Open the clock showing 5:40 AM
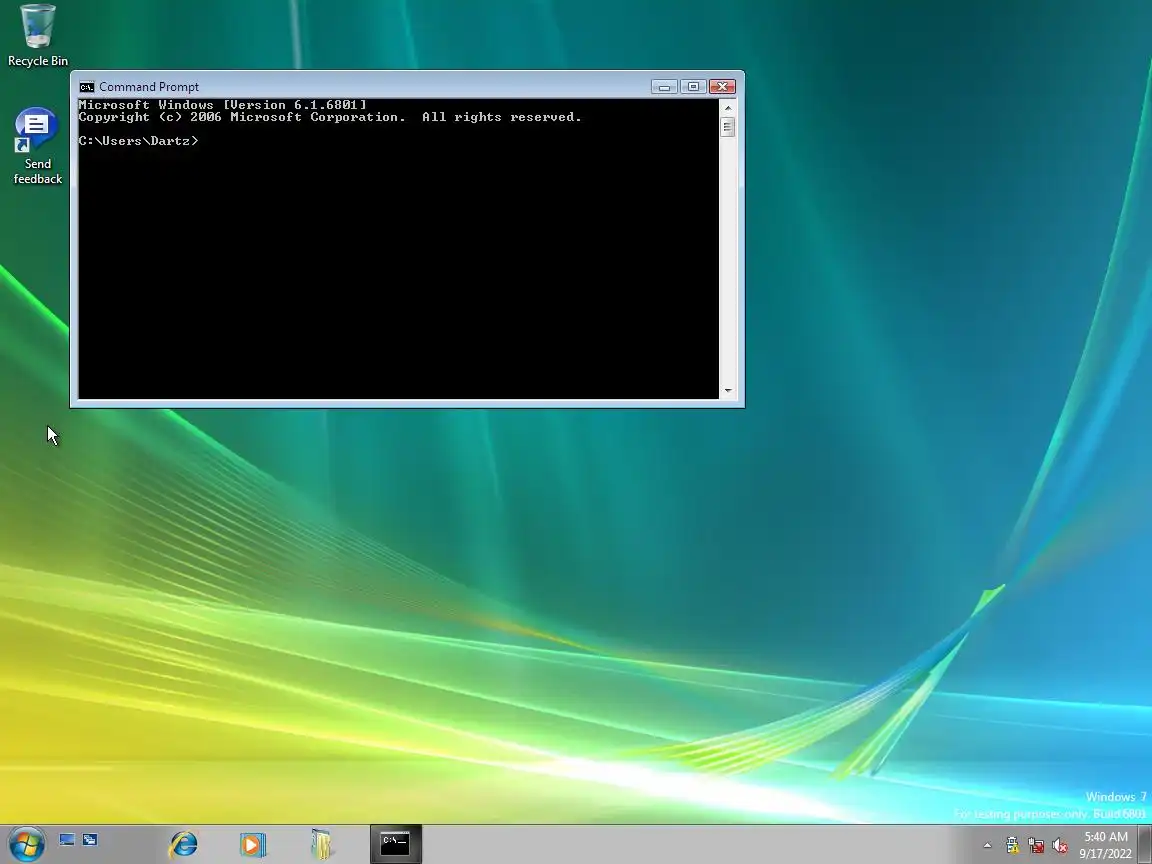This screenshot has height=864, width=1152. click(x=1106, y=845)
